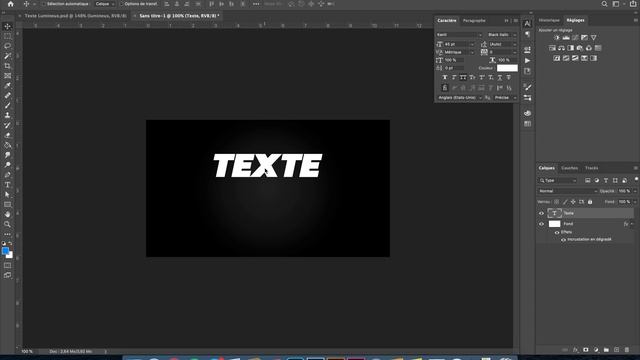Edit the layer Opacité value field
This screenshot has width=640, height=360.
(623, 191)
